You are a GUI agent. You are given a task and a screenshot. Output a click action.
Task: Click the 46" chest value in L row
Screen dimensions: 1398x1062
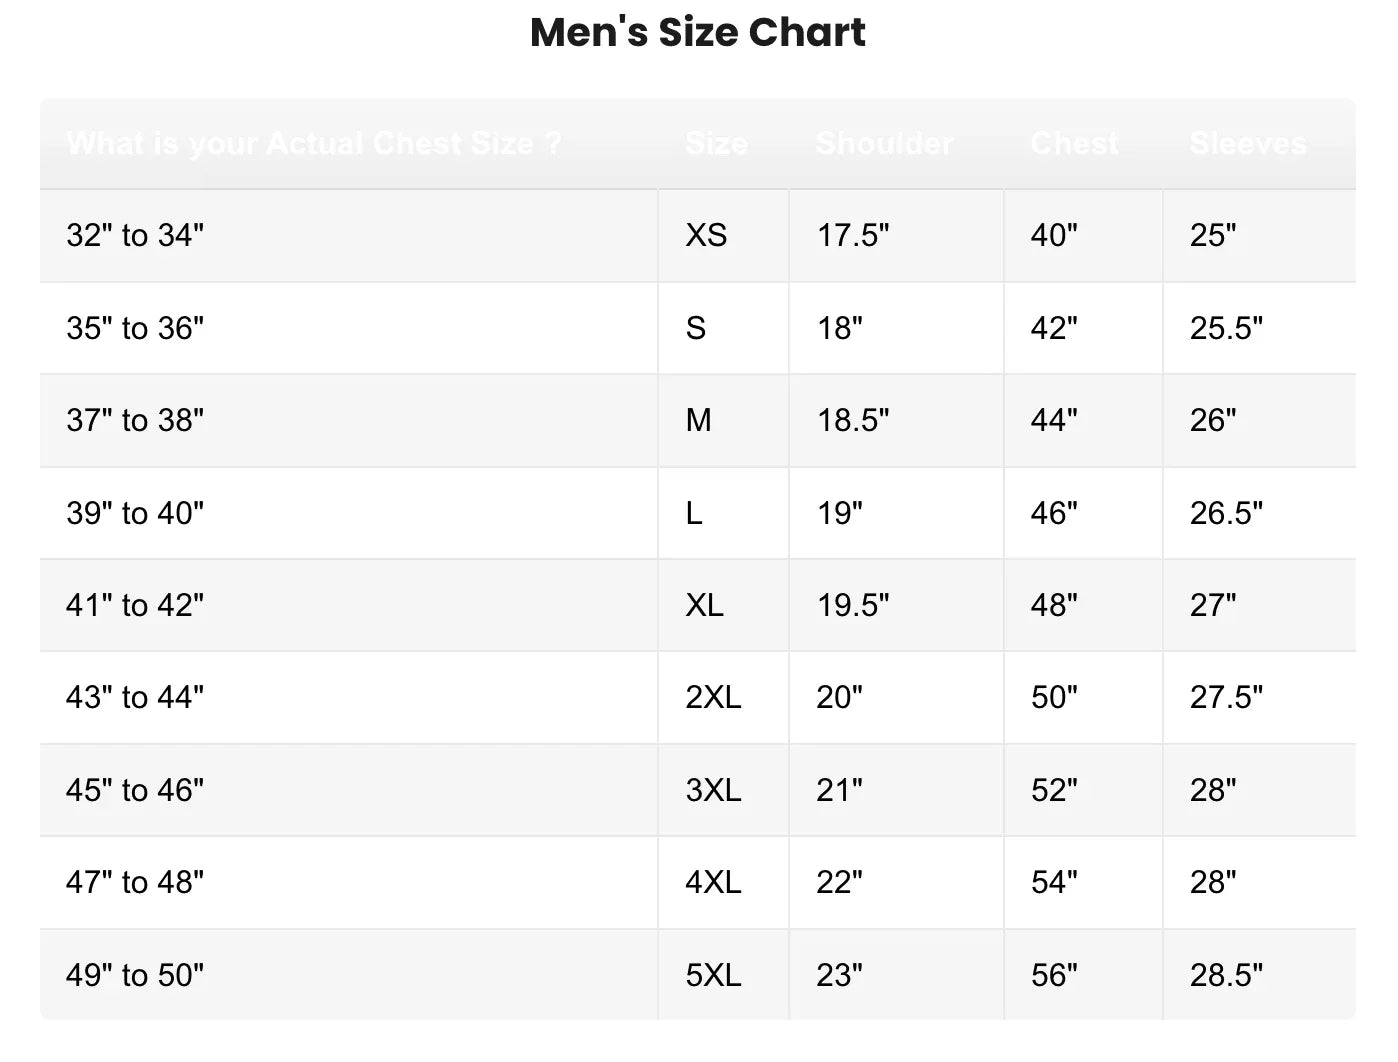coord(1054,513)
